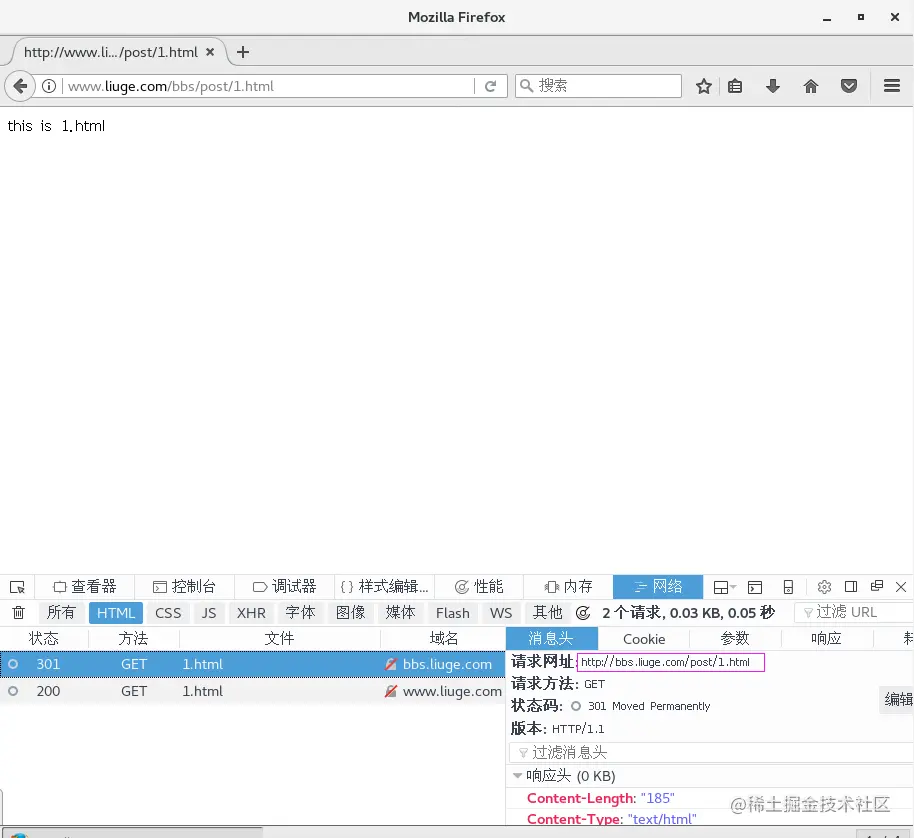Open devtools in separate window icon
This screenshot has width=914, height=838.
point(876,586)
